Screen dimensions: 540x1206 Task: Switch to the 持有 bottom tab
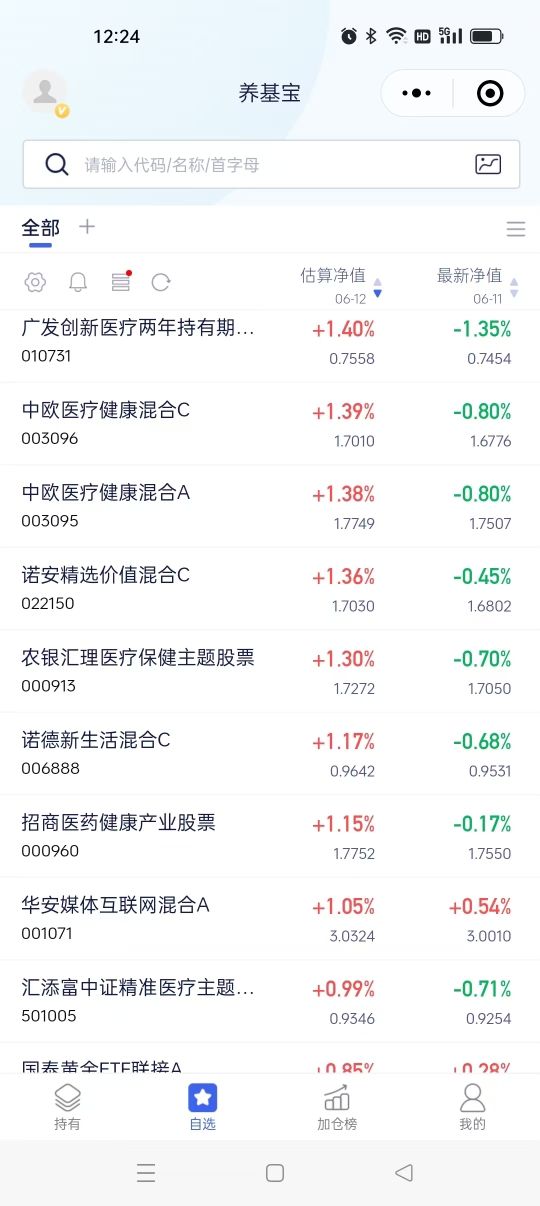[67, 1108]
